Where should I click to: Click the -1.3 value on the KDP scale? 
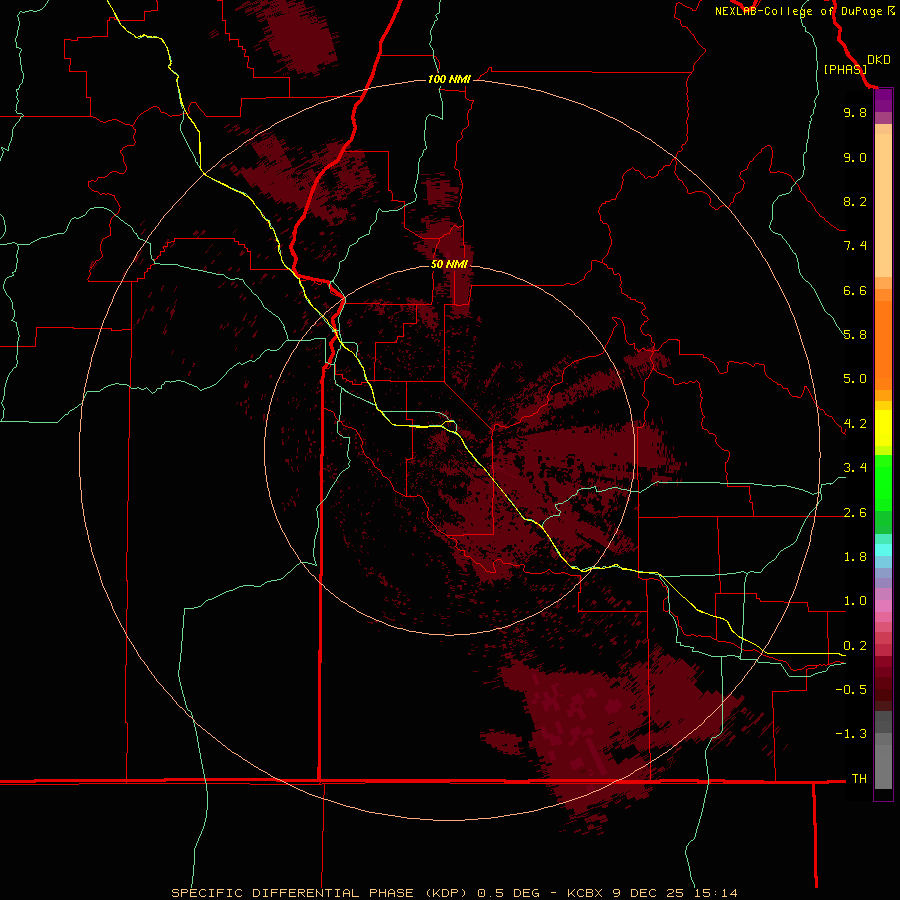coord(851,734)
